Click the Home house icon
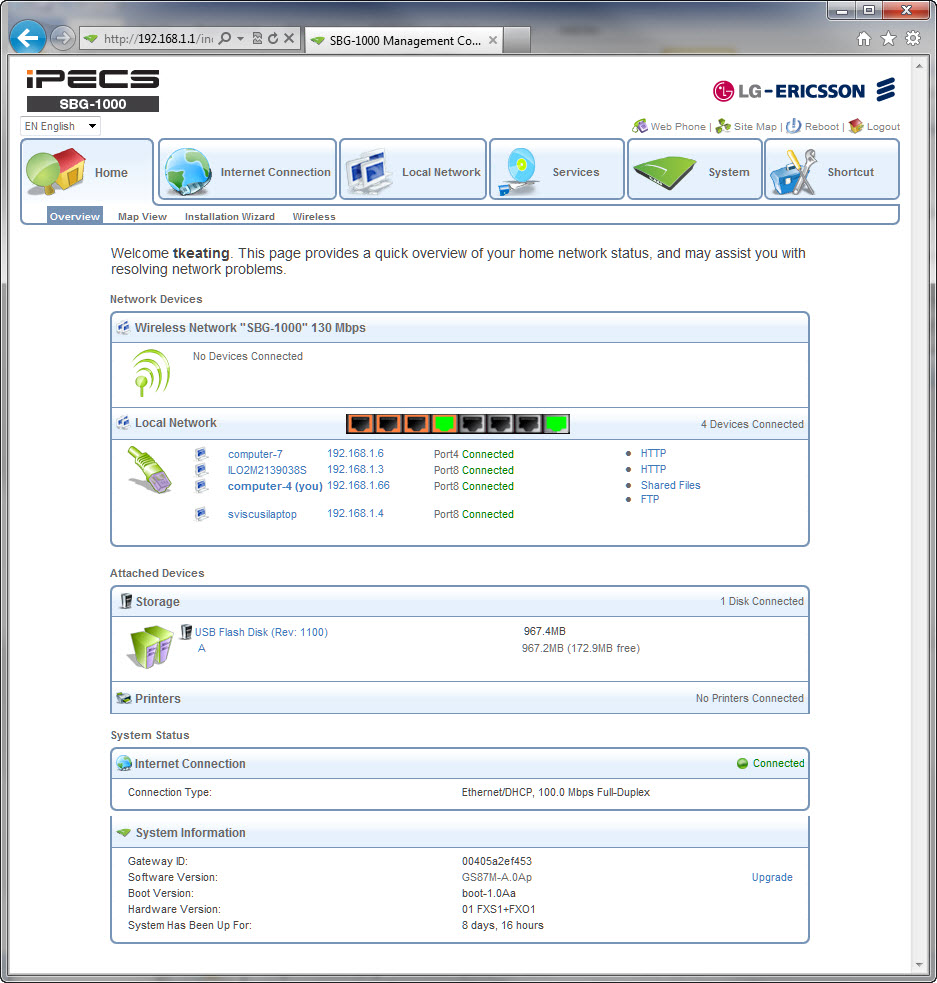Image resolution: width=937 pixels, height=983 pixels. click(55, 170)
